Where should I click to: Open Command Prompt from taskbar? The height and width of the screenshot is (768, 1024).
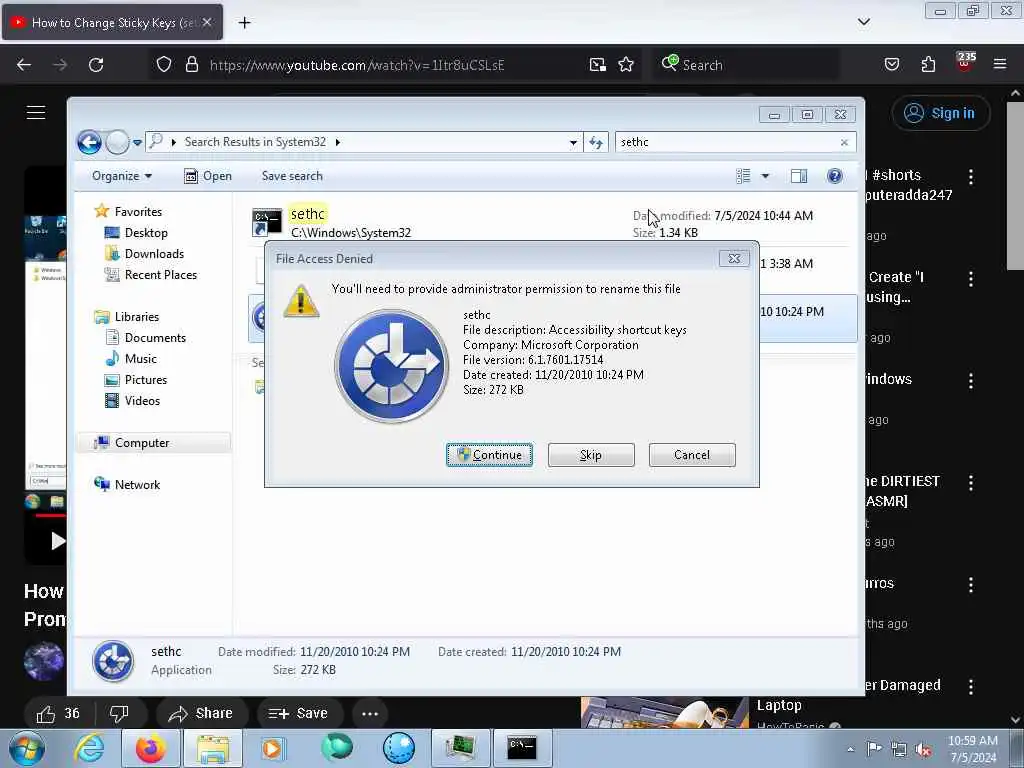[522, 748]
